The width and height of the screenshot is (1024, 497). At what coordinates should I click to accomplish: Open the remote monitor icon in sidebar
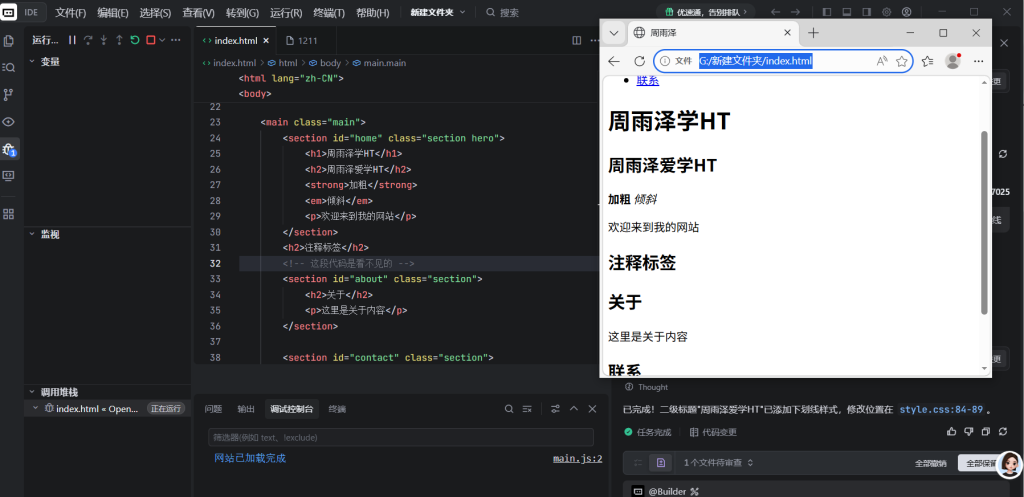(x=8, y=176)
